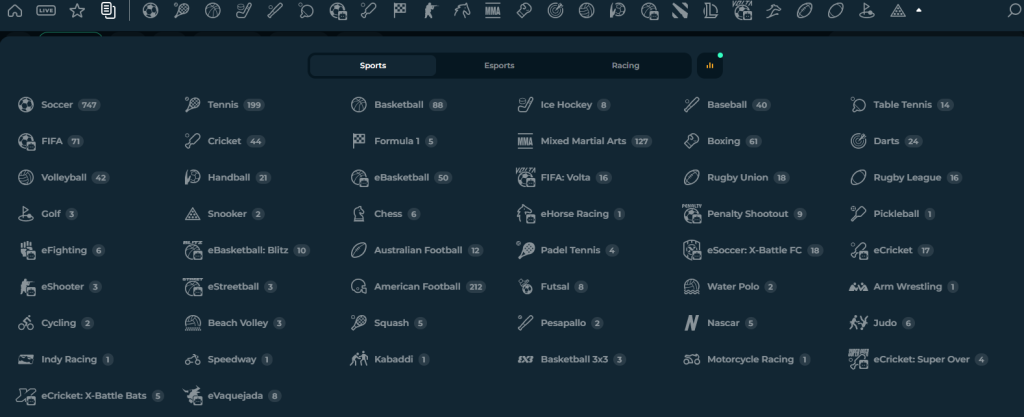Open the home icon in top bar
The image size is (1024, 417).
click(x=14, y=10)
